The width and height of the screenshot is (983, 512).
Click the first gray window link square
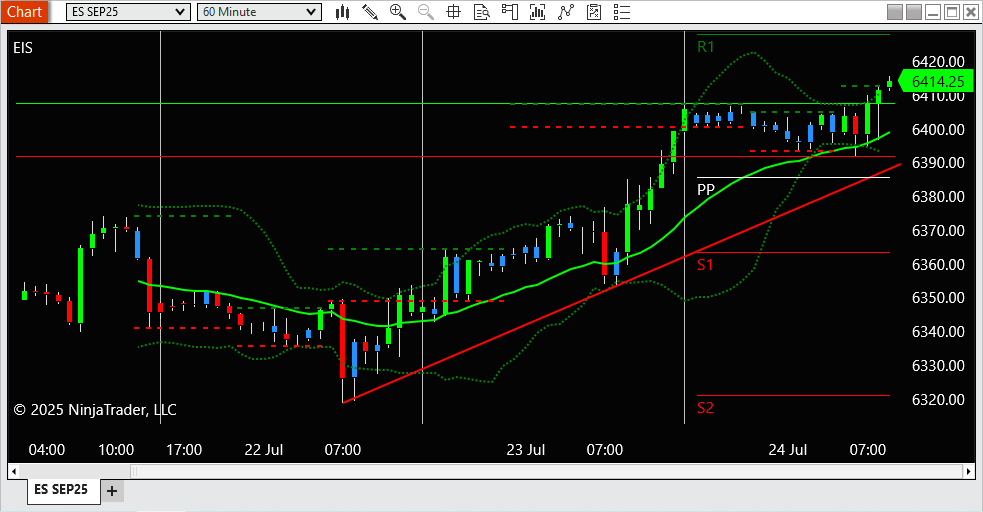895,12
